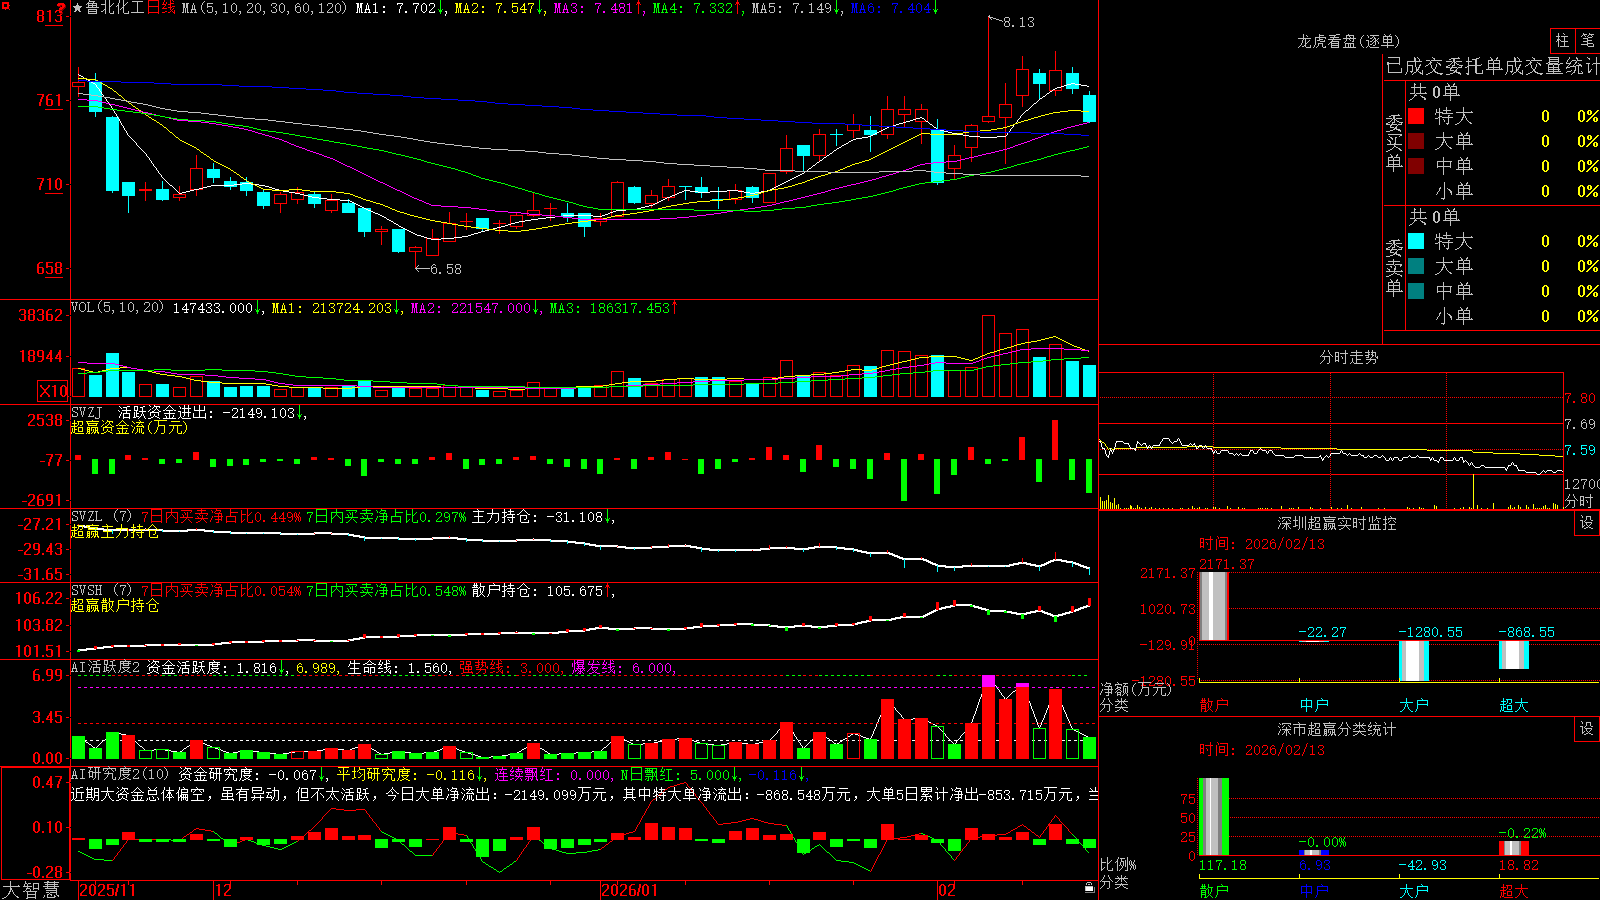Click the 超赢主力持仓 label
Image resolution: width=1600 pixels, height=900 pixels.
[x=115, y=531]
